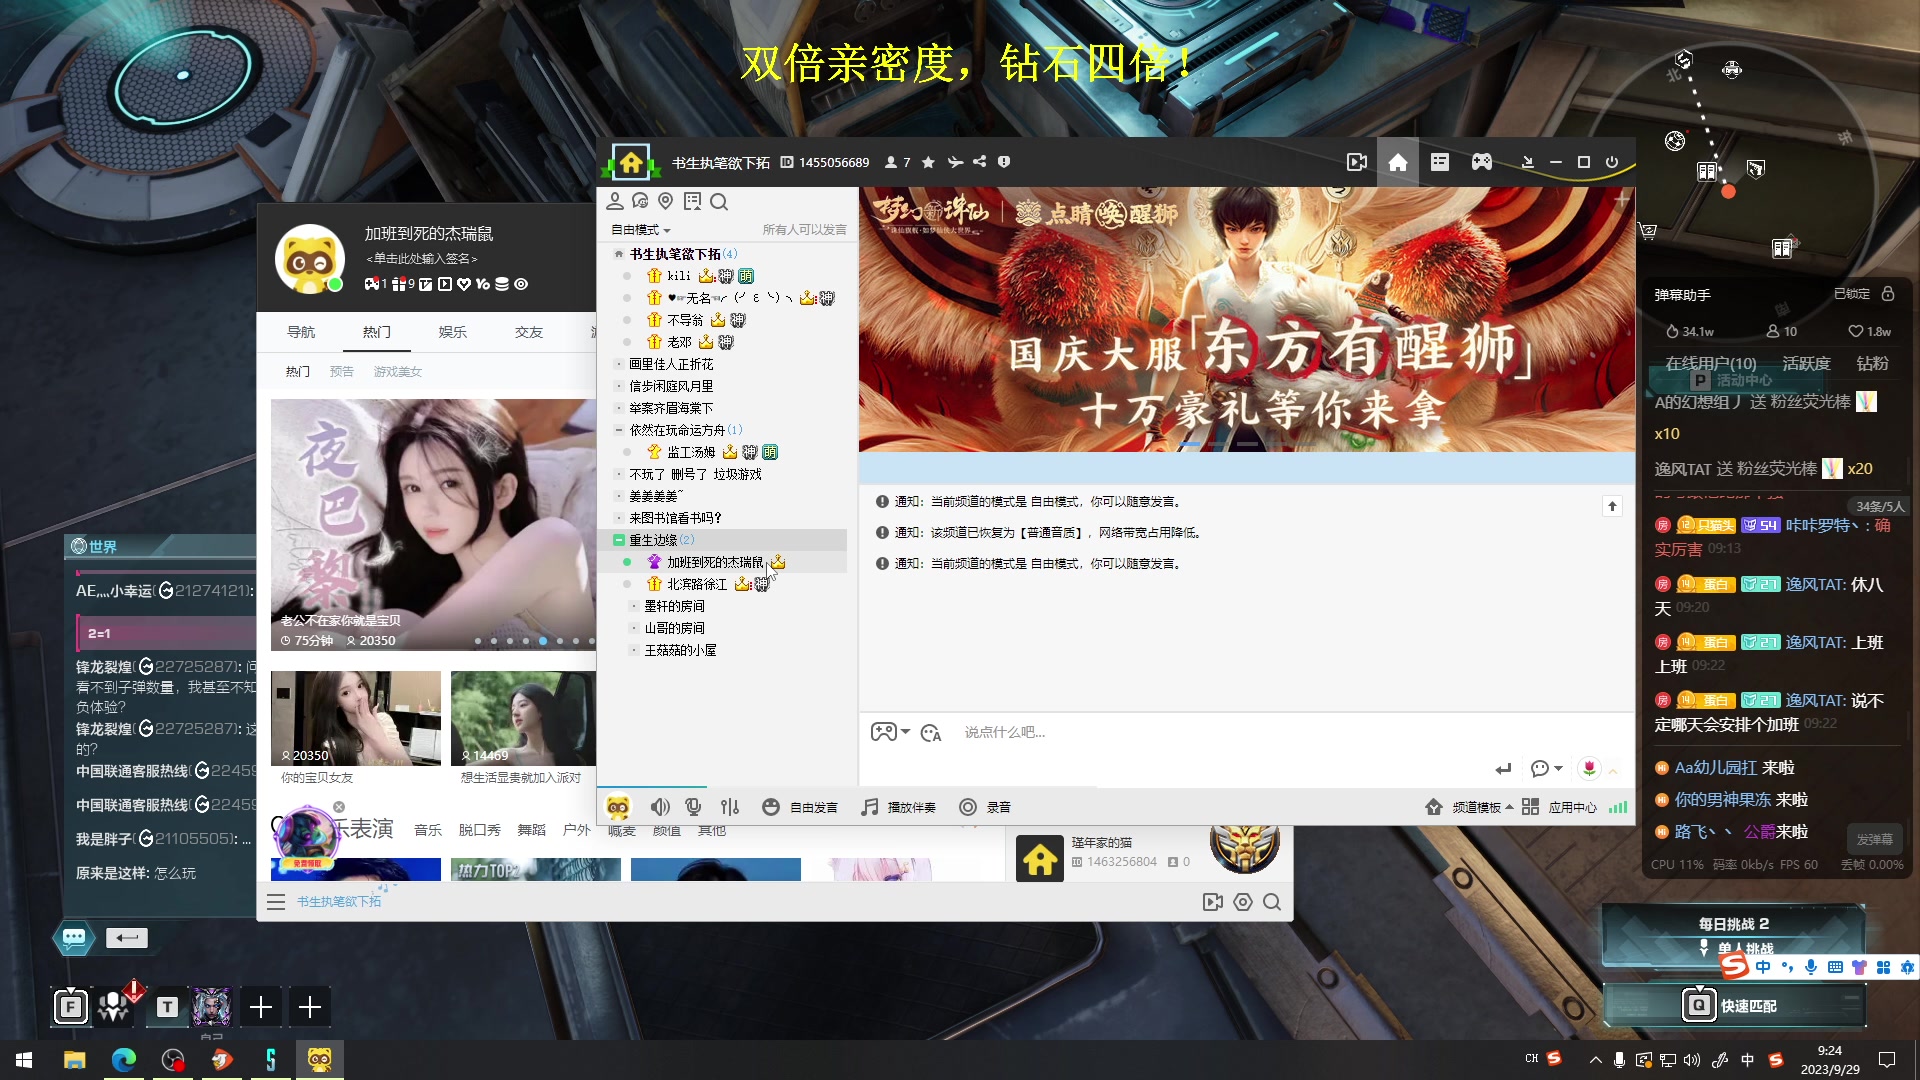Open the gamepad icon in title bar

pos(1482,162)
